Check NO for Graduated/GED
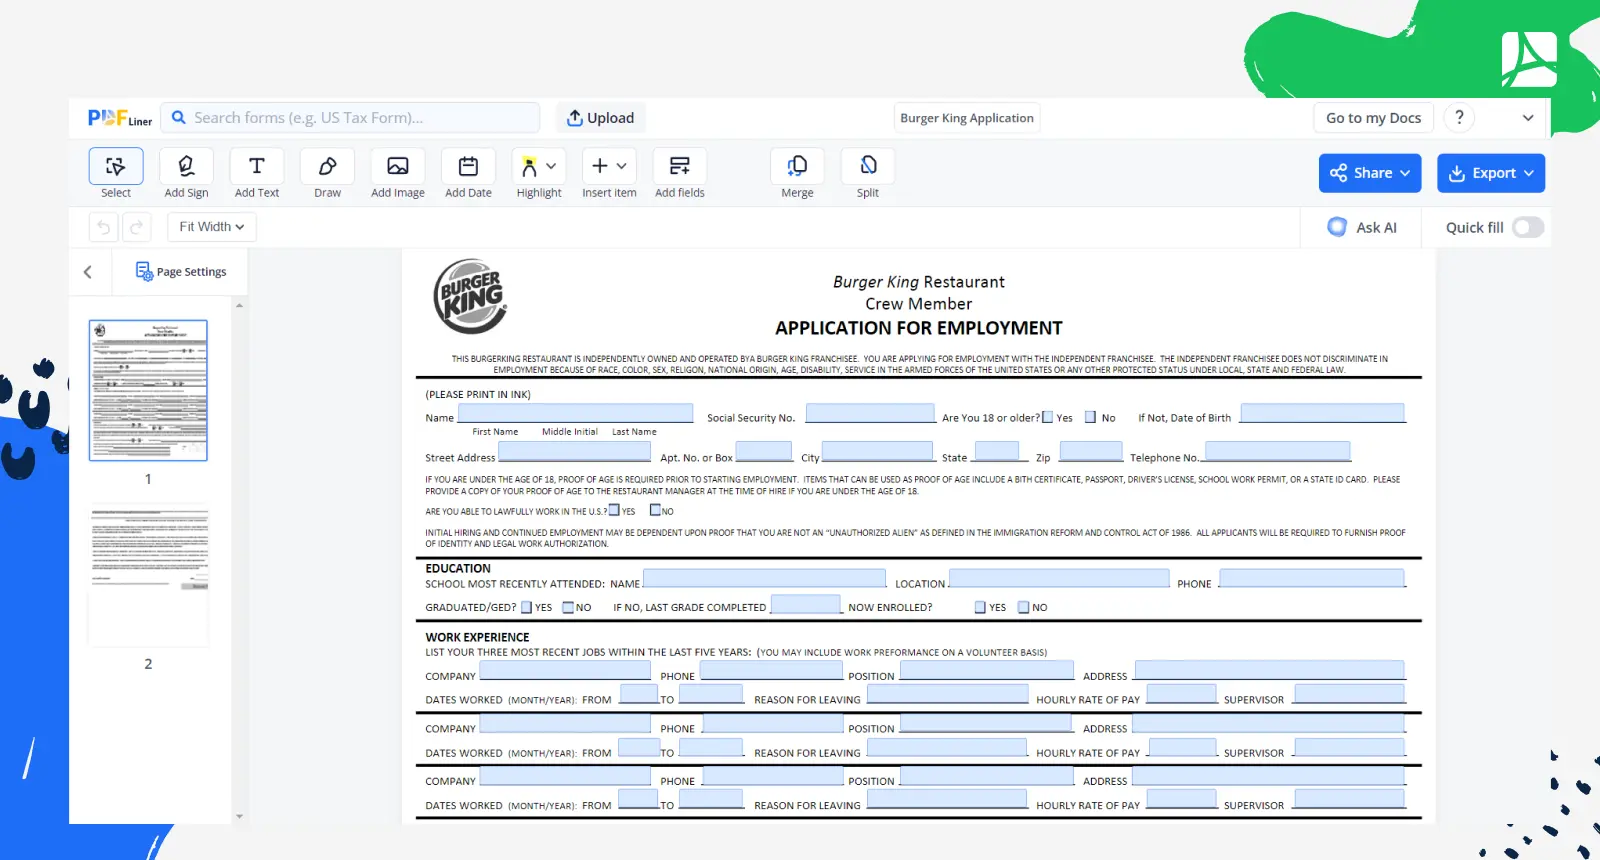Viewport: 1600px width, 860px height. tap(568, 607)
